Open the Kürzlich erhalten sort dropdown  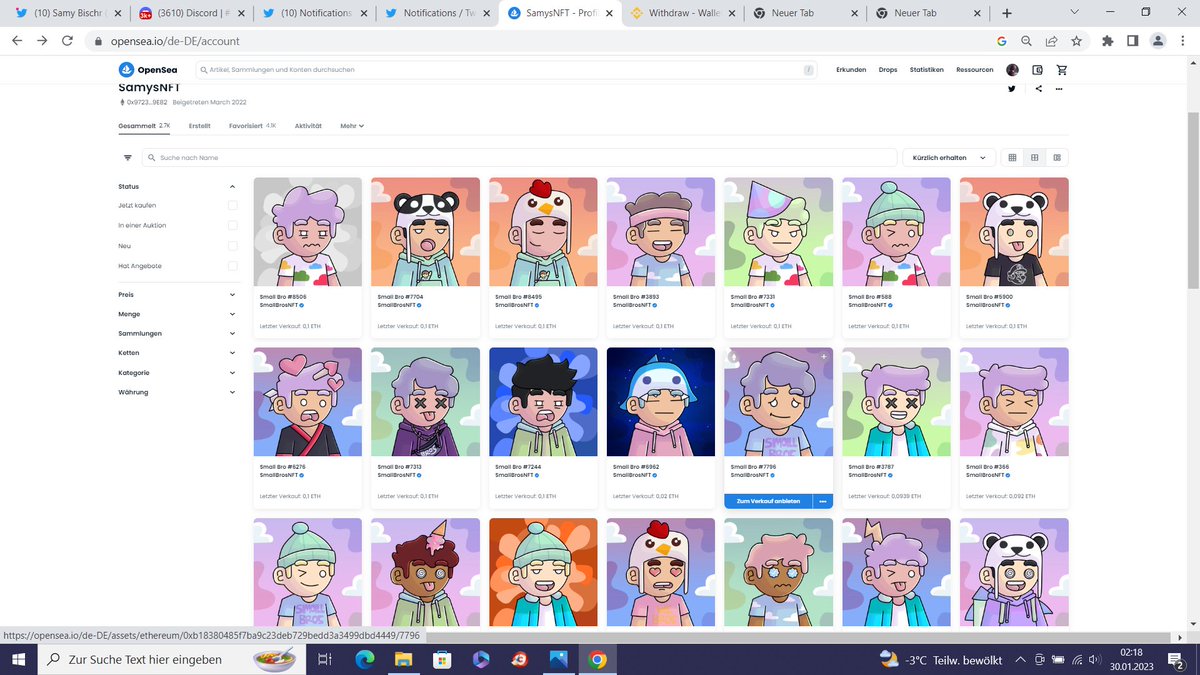tap(949, 158)
